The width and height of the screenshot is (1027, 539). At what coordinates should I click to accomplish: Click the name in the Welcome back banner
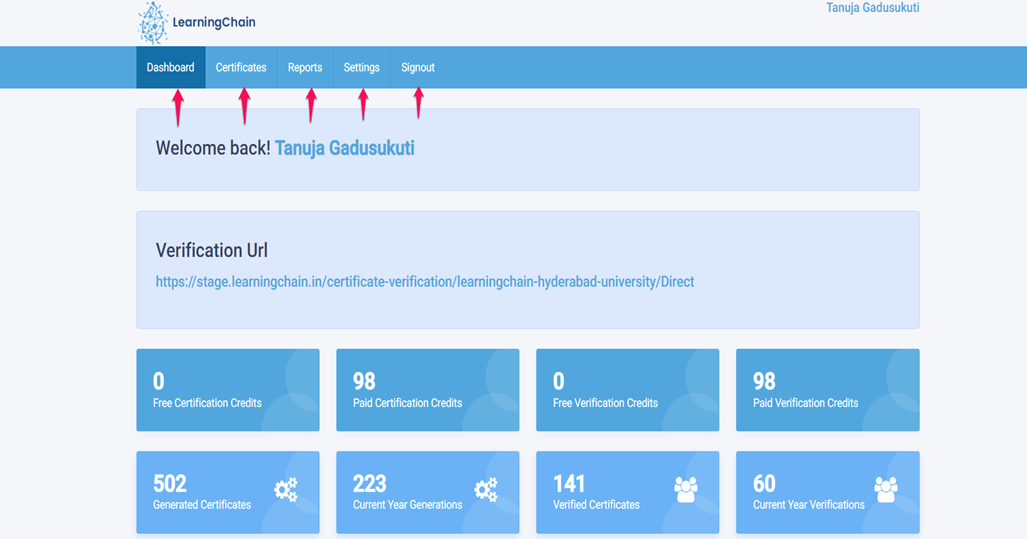coord(344,148)
